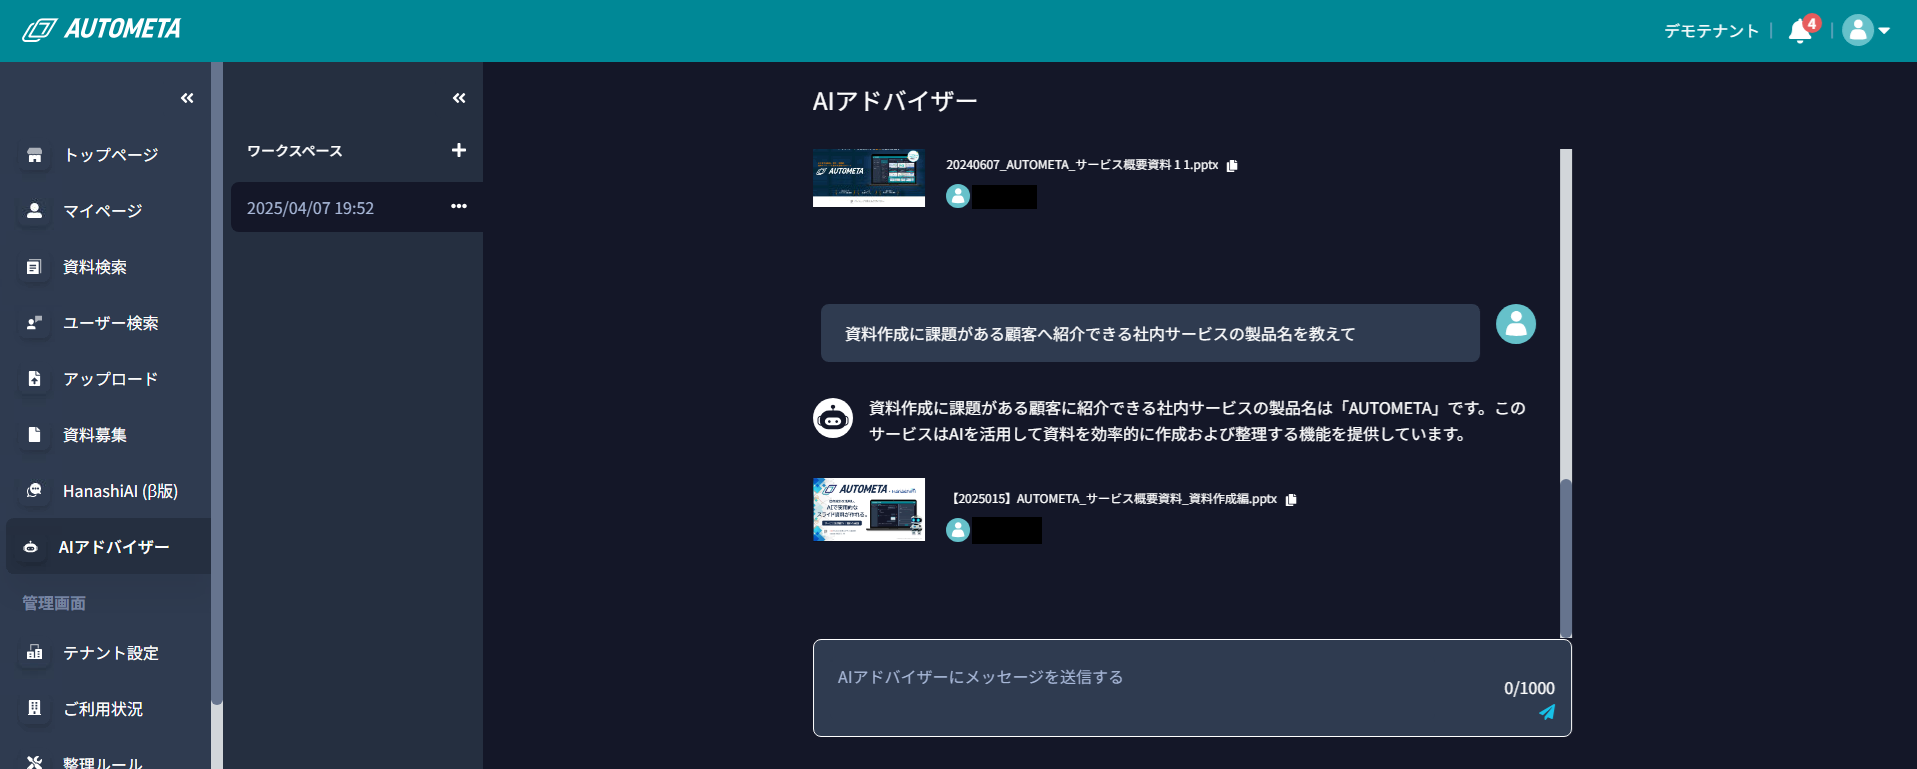Click the ユーザー検索 icon
The height and width of the screenshot is (769, 1917).
click(x=34, y=323)
